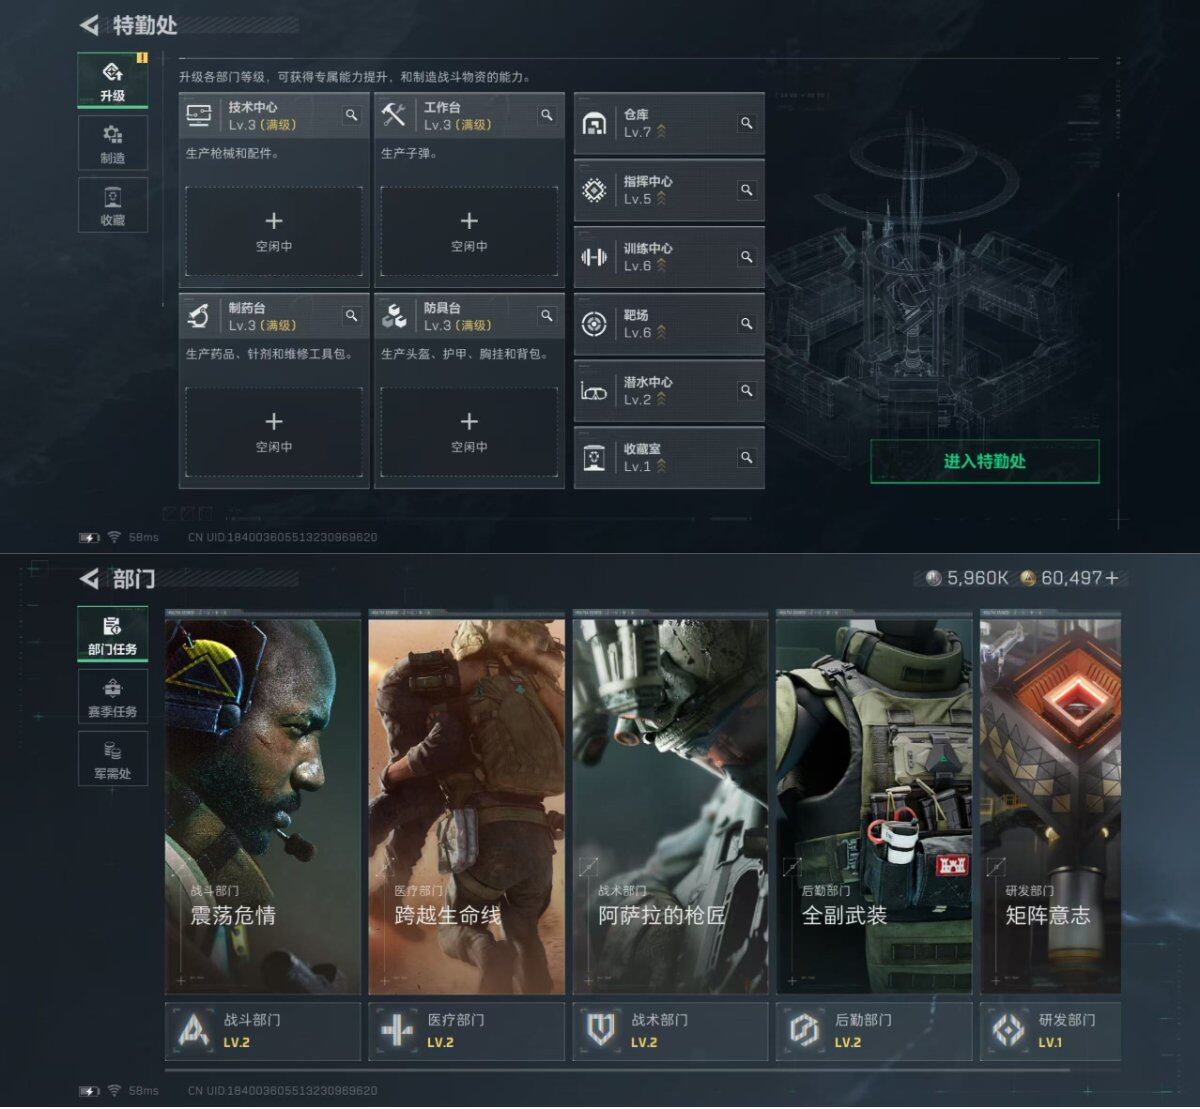Add production in 防具台 idle slot
The width and height of the screenshot is (1200, 1109).
[469, 432]
